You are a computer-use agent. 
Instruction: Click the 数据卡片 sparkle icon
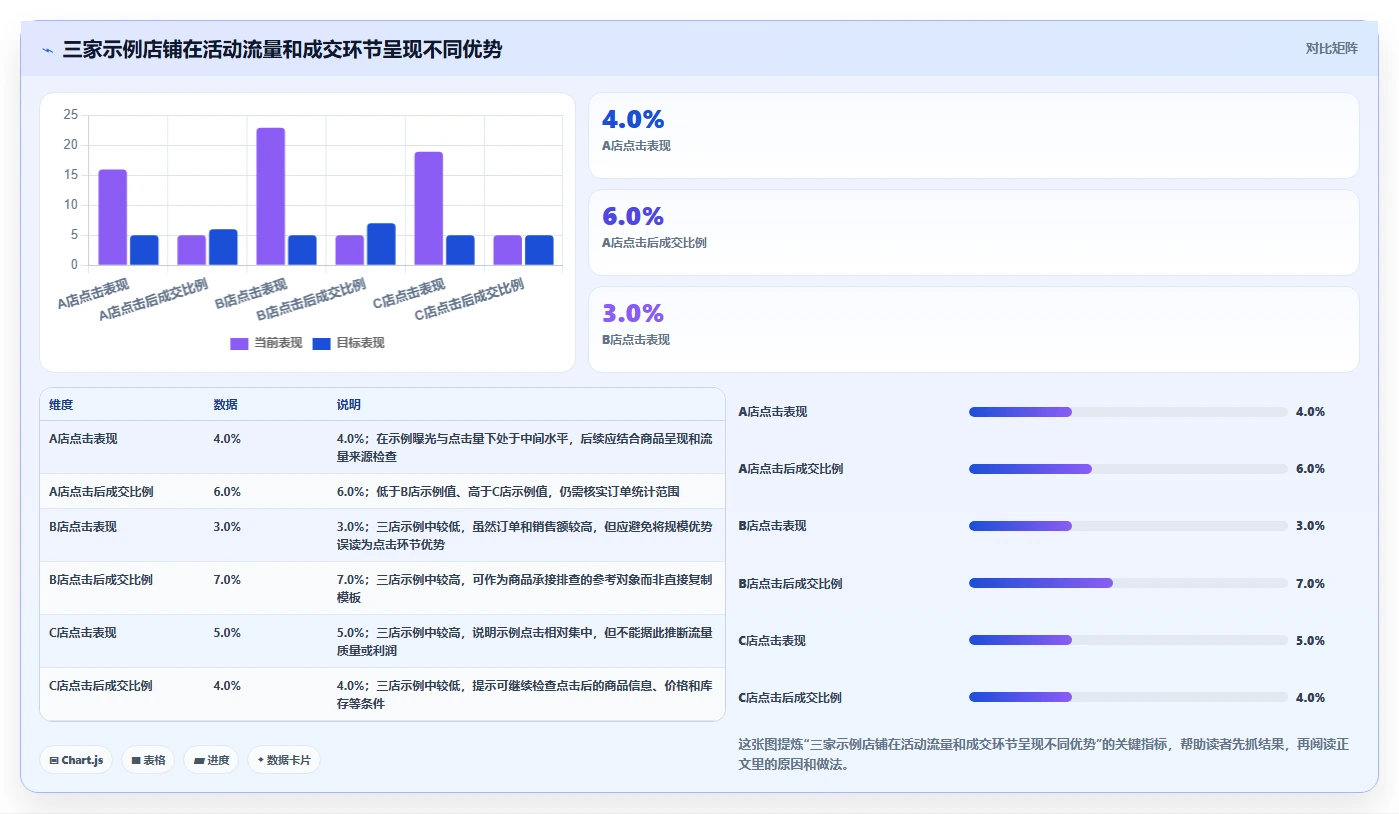(x=261, y=760)
